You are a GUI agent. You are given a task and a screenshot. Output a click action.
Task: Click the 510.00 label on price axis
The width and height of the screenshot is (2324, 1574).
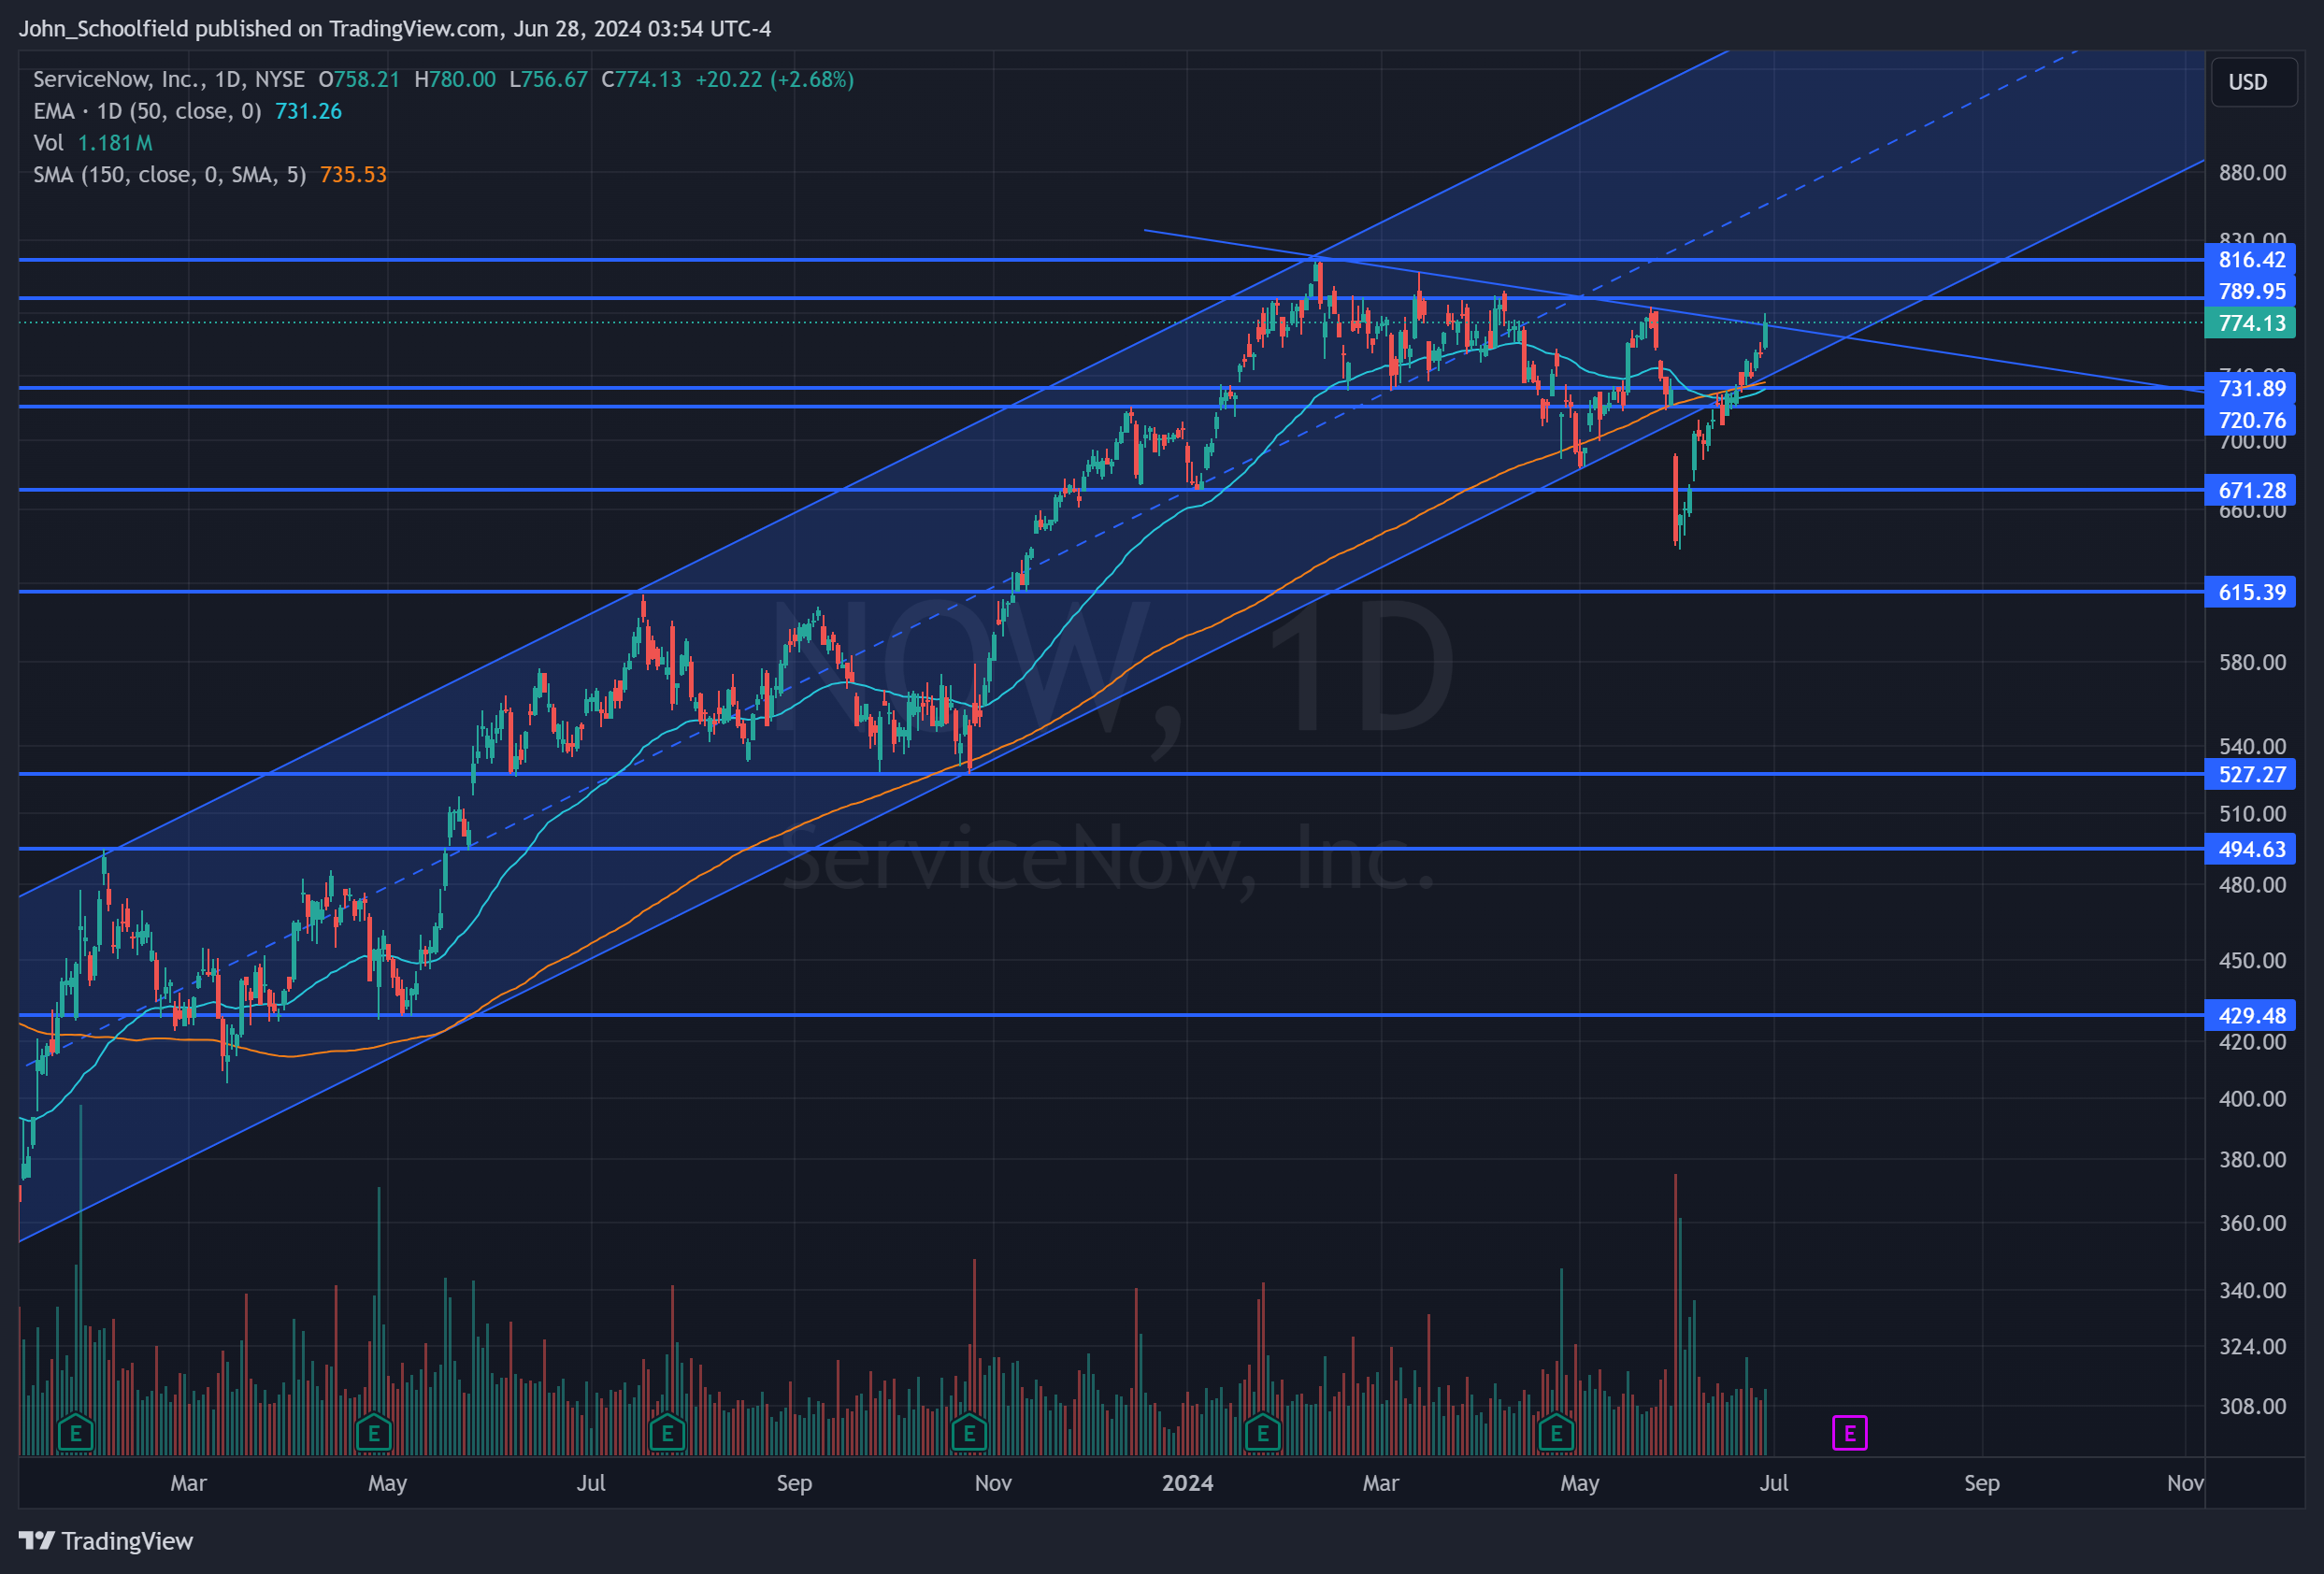tap(2252, 813)
